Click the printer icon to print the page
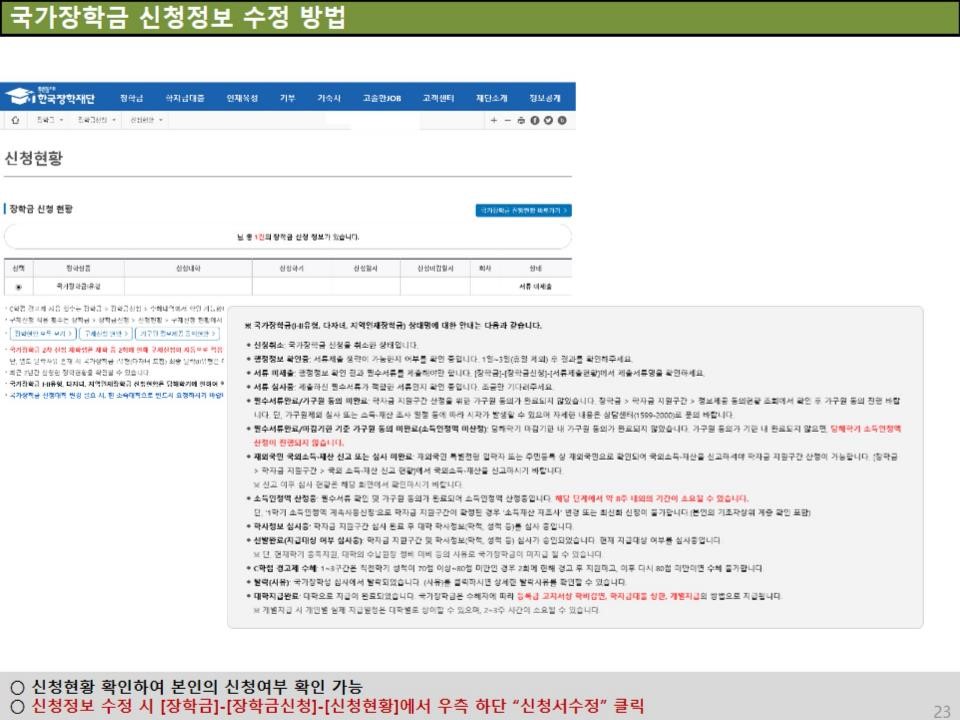The image size is (960, 720). click(521, 120)
